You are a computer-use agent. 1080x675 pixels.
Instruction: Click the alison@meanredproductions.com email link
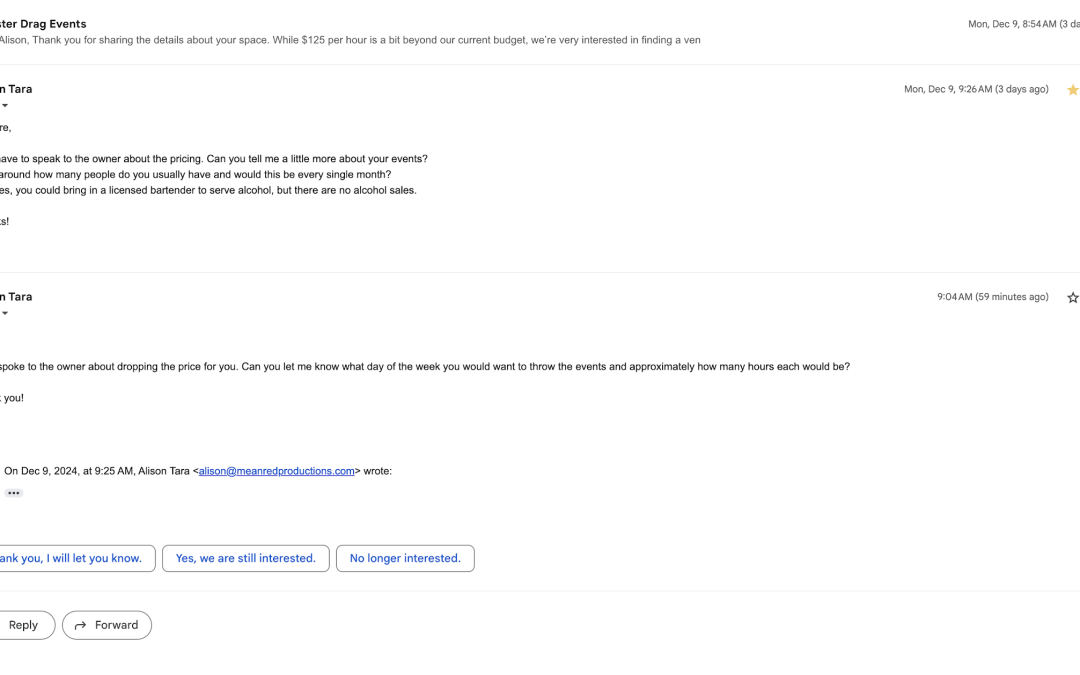pos(276,471)
